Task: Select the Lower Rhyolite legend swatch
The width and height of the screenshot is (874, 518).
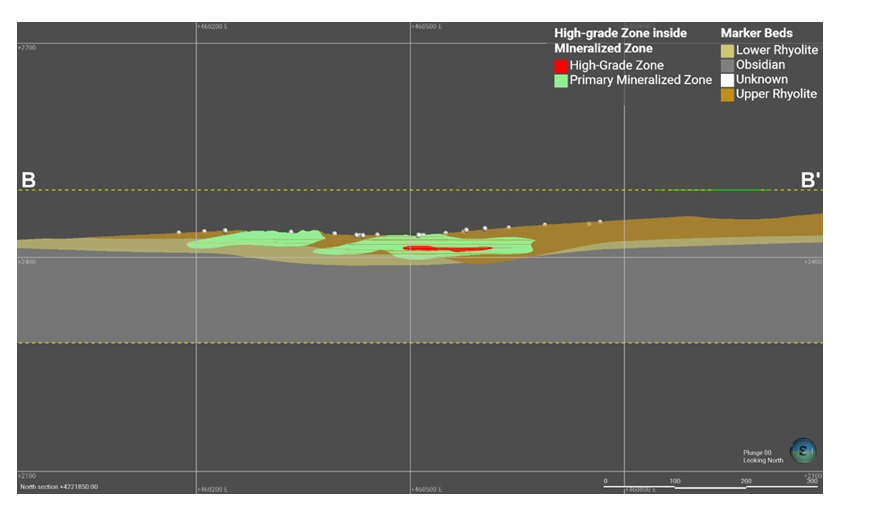Action: tap(727, 51)
